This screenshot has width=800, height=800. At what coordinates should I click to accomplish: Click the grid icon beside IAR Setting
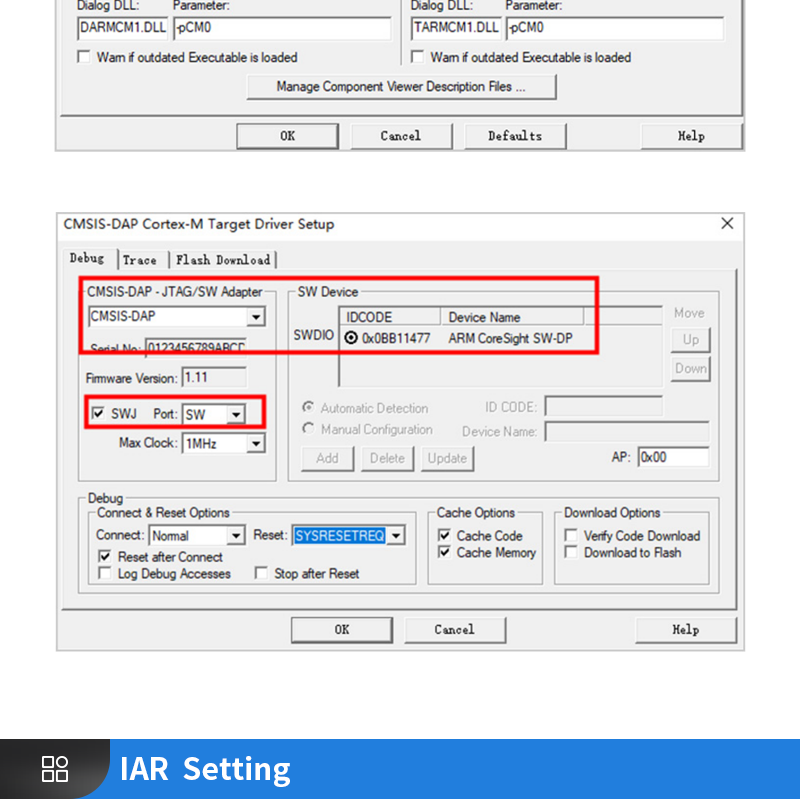coord(55,769)
